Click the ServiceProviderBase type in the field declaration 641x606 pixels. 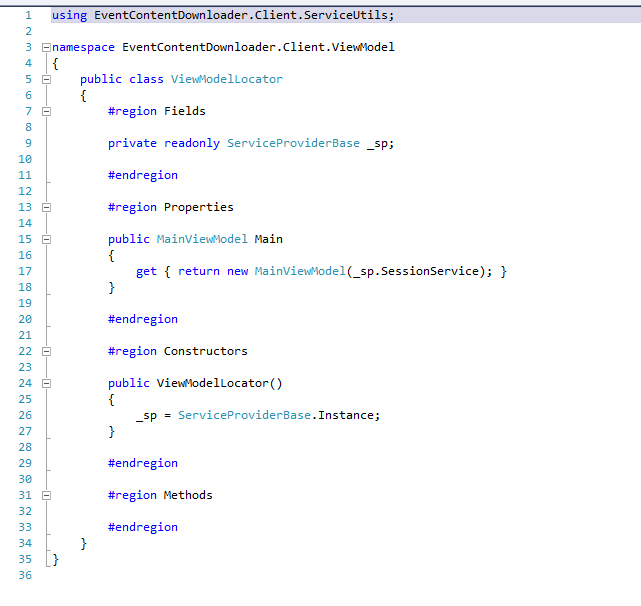pyautogui.click(x=292, y=143)
